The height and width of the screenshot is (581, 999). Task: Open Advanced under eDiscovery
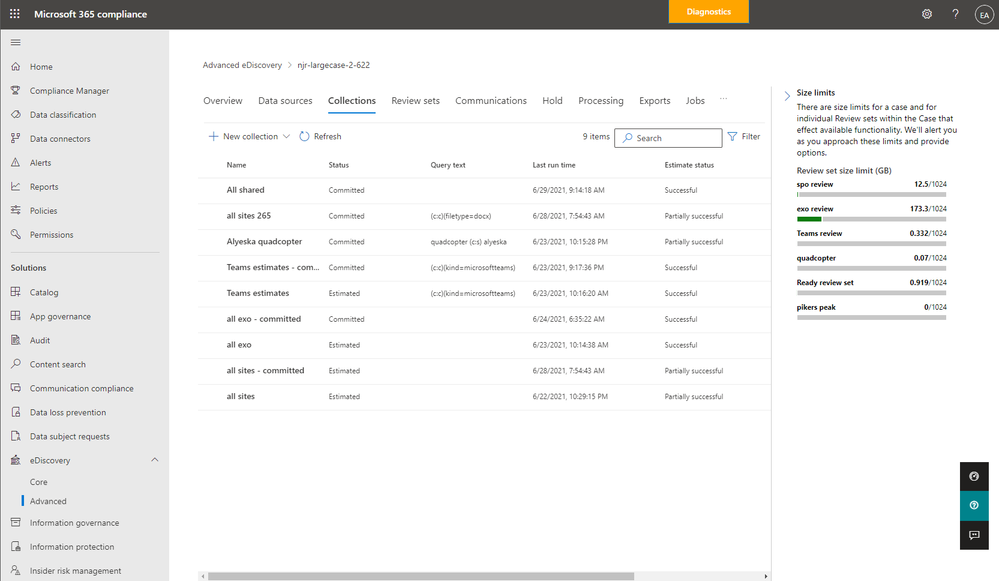point(48,501)
